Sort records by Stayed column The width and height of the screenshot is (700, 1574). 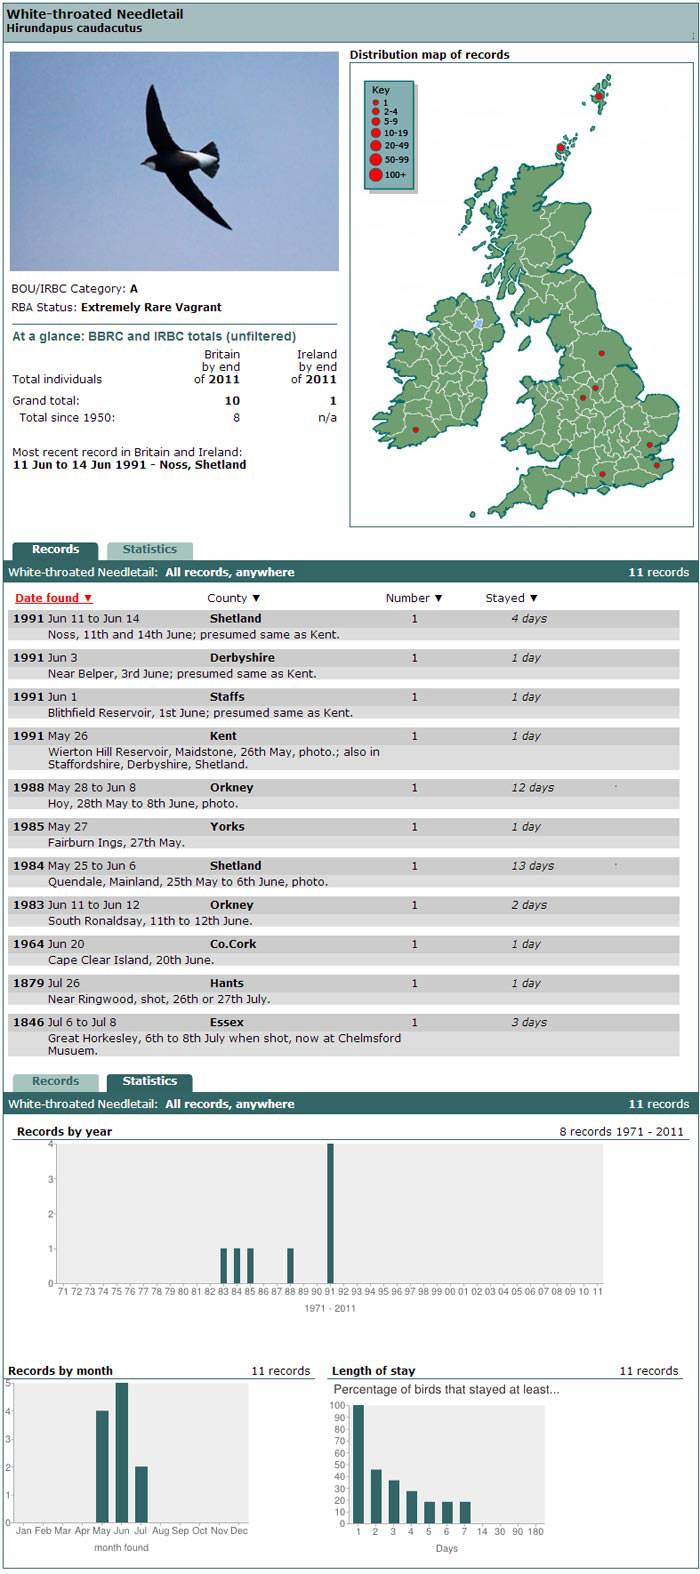(511, 598)
